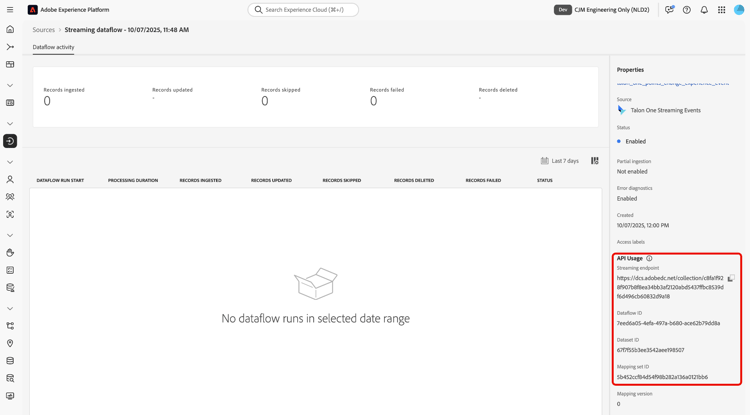Click the Records Skipped column header
Screen dimensions: 750x415
point(342,180)
